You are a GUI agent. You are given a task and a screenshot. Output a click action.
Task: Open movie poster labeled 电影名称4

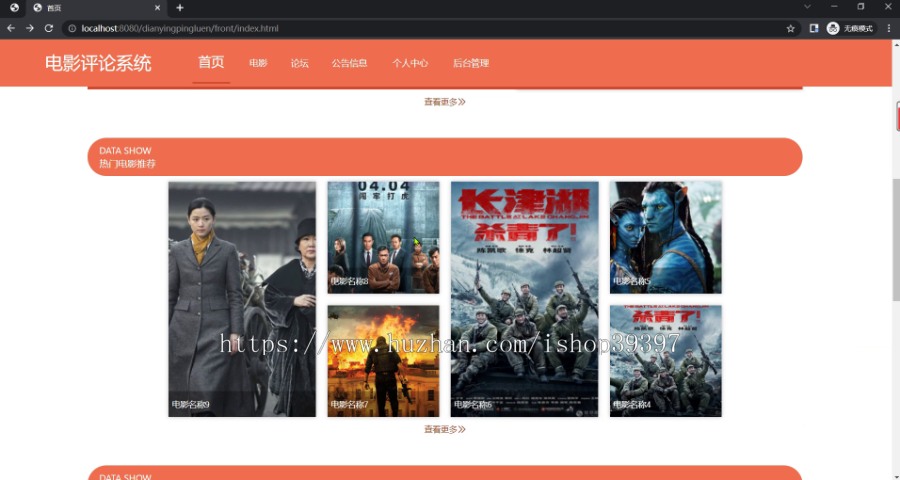(x=666, y=361)
